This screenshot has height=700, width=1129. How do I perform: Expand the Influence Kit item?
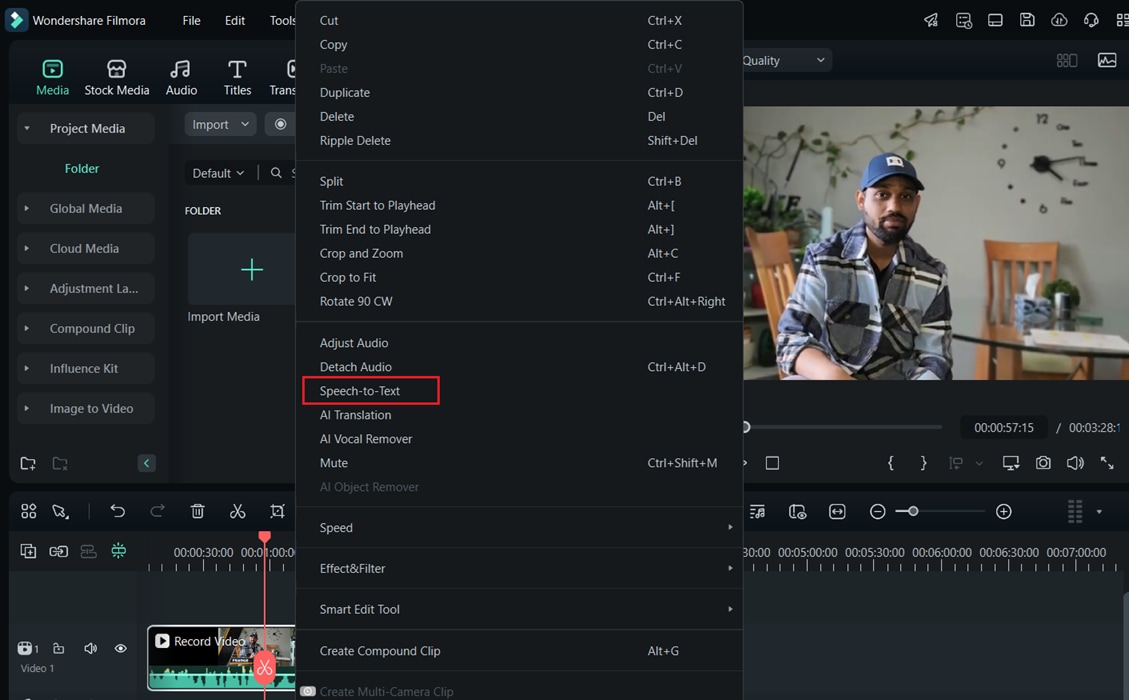pos(27,368)
